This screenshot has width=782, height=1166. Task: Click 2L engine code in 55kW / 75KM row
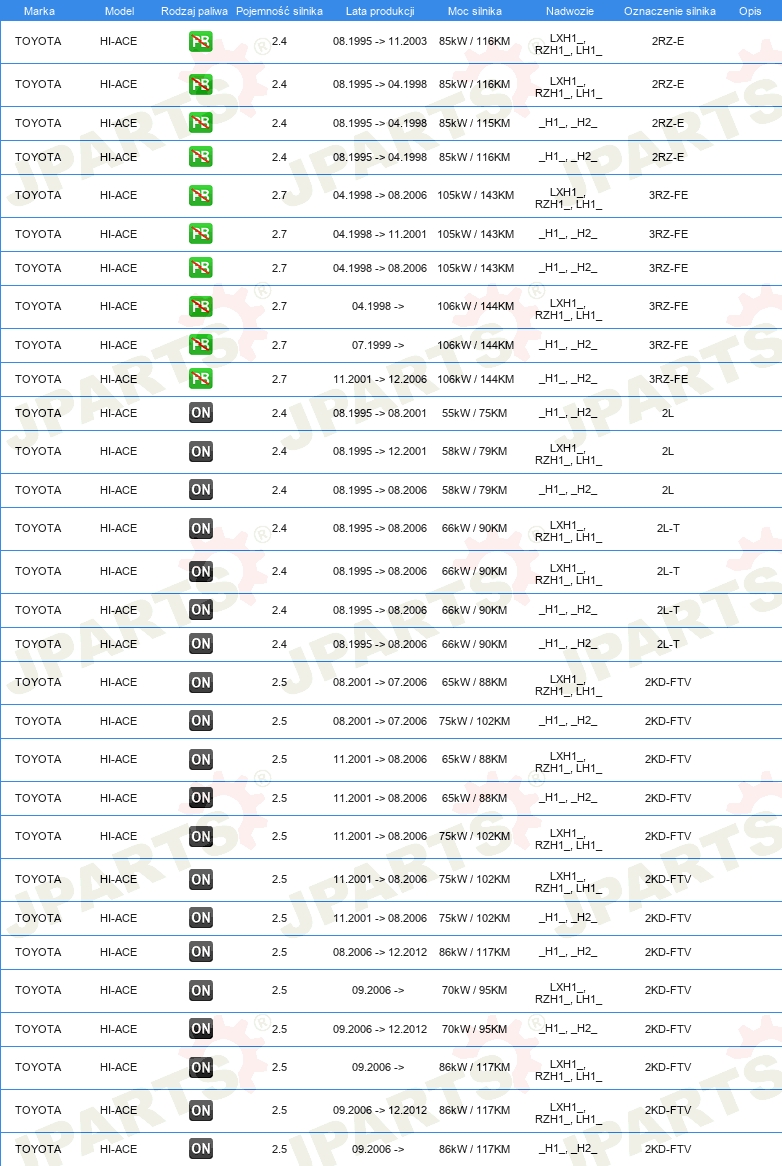668,413
